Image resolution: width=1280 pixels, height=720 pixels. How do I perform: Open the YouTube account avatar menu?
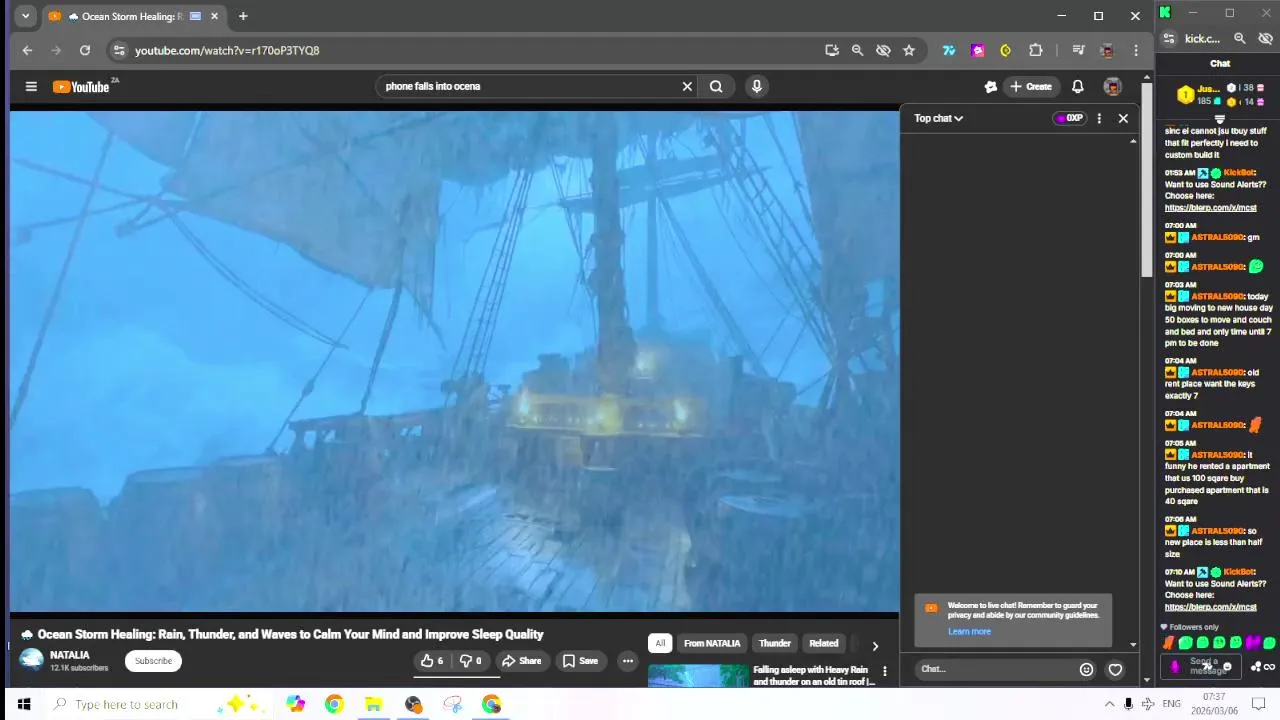[1112, 87]
